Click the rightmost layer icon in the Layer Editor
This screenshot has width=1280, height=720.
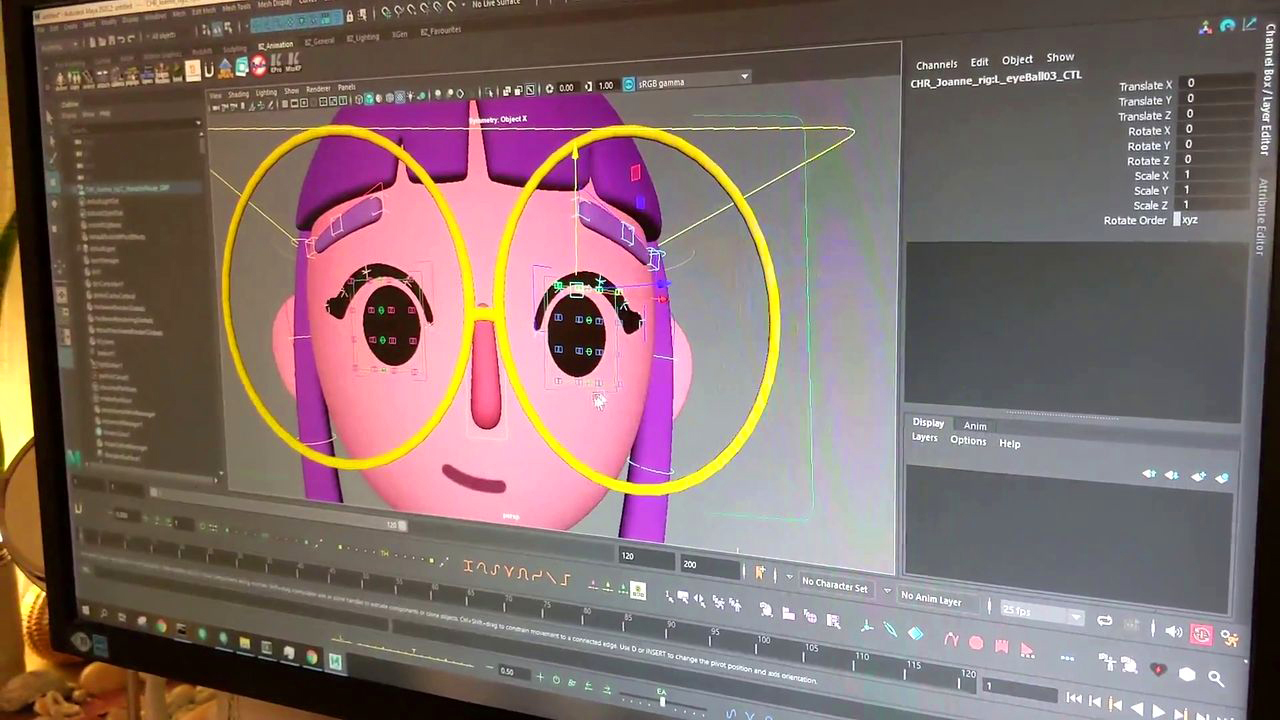[1222, 478]
